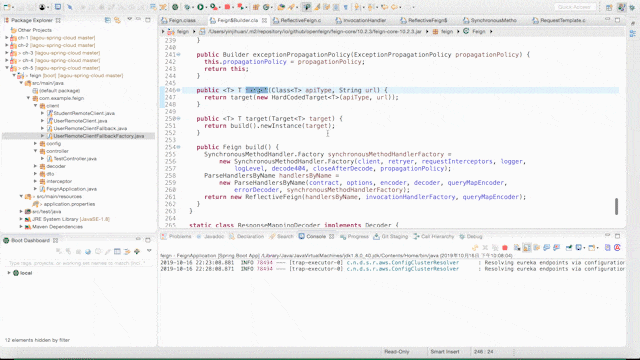Click the globe Open Browser icon in Boot Dashboard

click(x=88, y=251)
